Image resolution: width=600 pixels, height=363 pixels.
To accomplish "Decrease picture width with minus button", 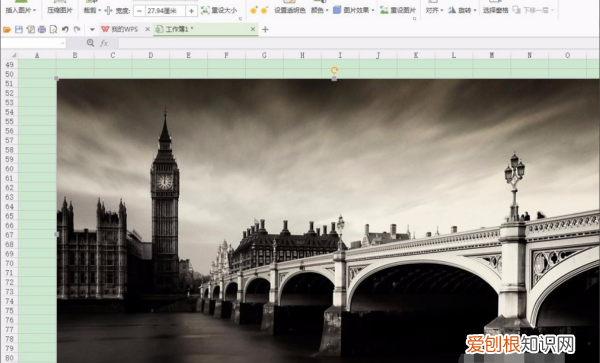I will (x=139, y=11).
